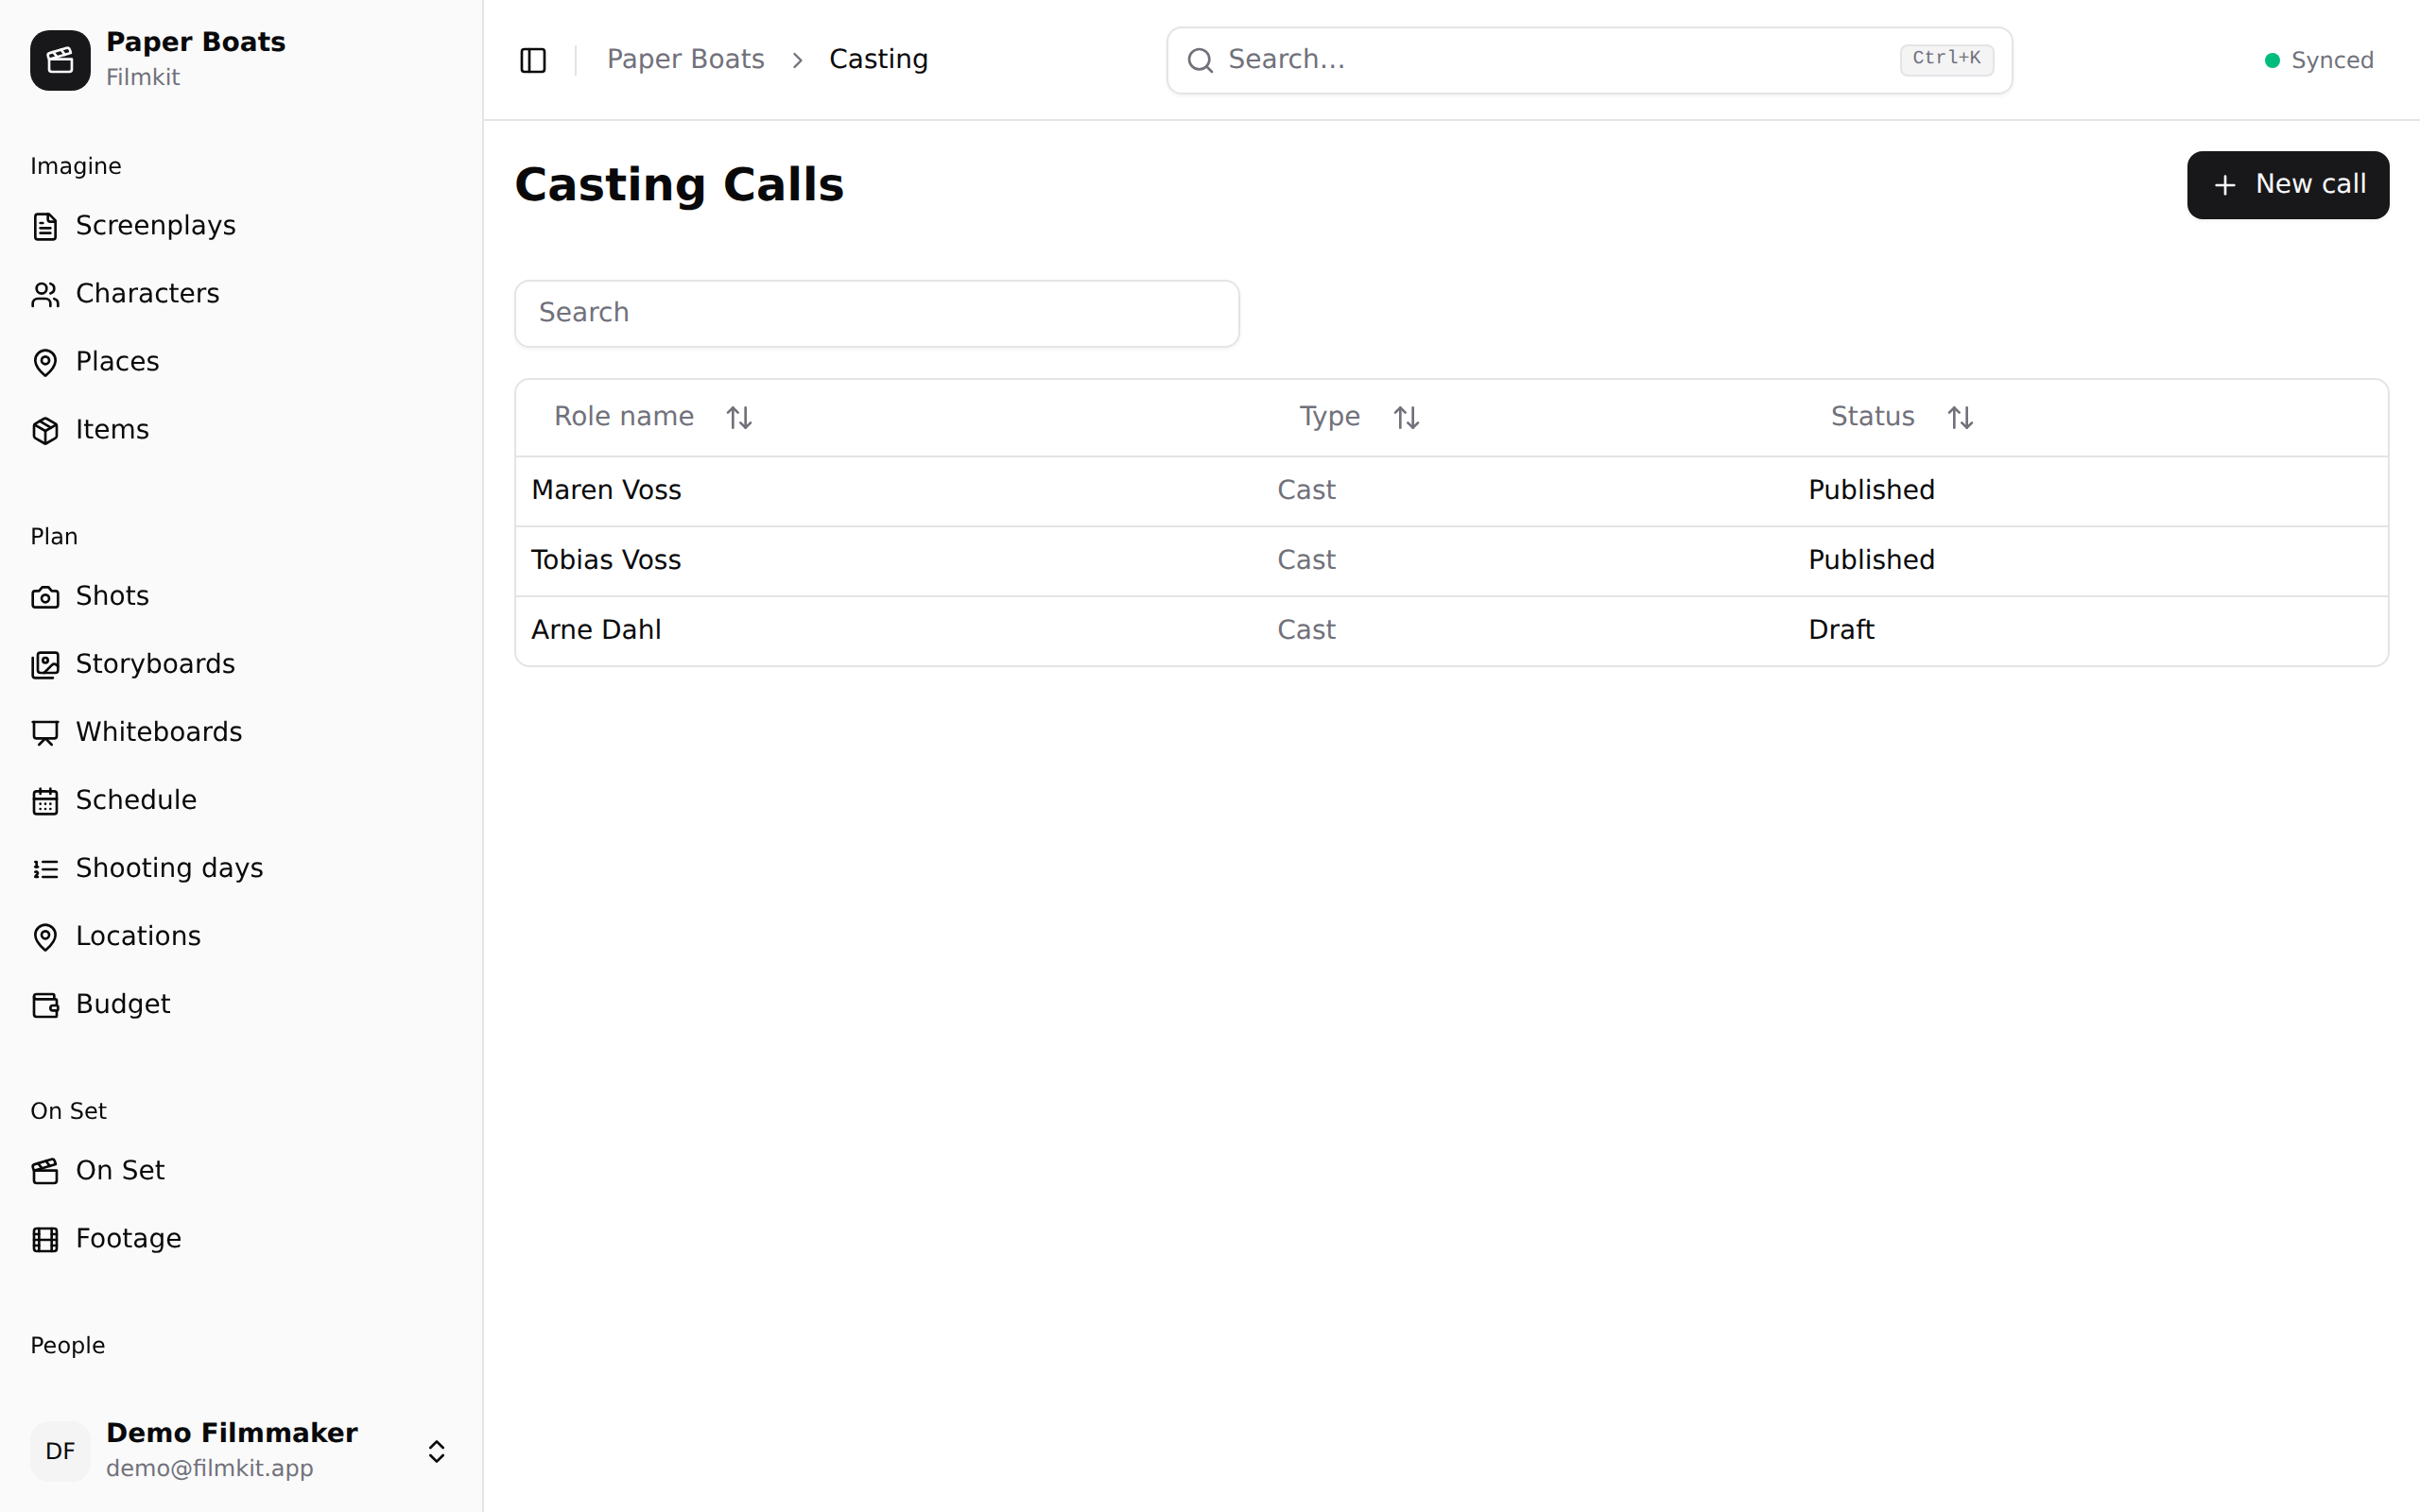Open the Tobias Voss casting call

[x=1451, y=561]
